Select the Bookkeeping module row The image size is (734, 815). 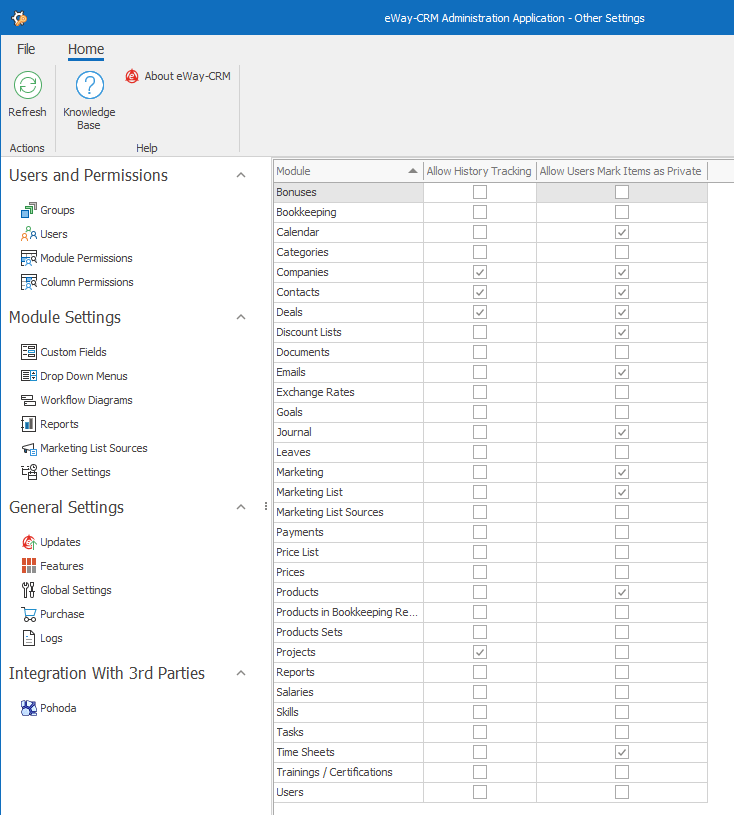[x=490, y=212]
